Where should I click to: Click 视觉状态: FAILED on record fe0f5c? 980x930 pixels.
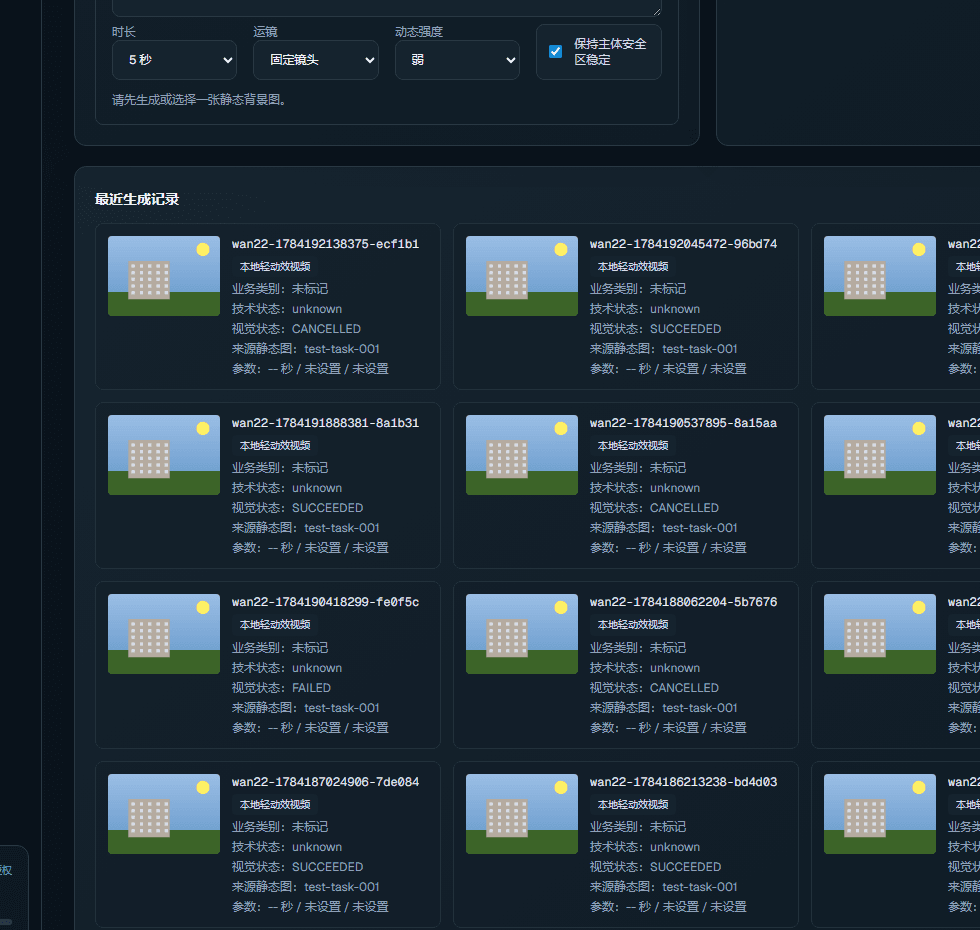[281, 688]
